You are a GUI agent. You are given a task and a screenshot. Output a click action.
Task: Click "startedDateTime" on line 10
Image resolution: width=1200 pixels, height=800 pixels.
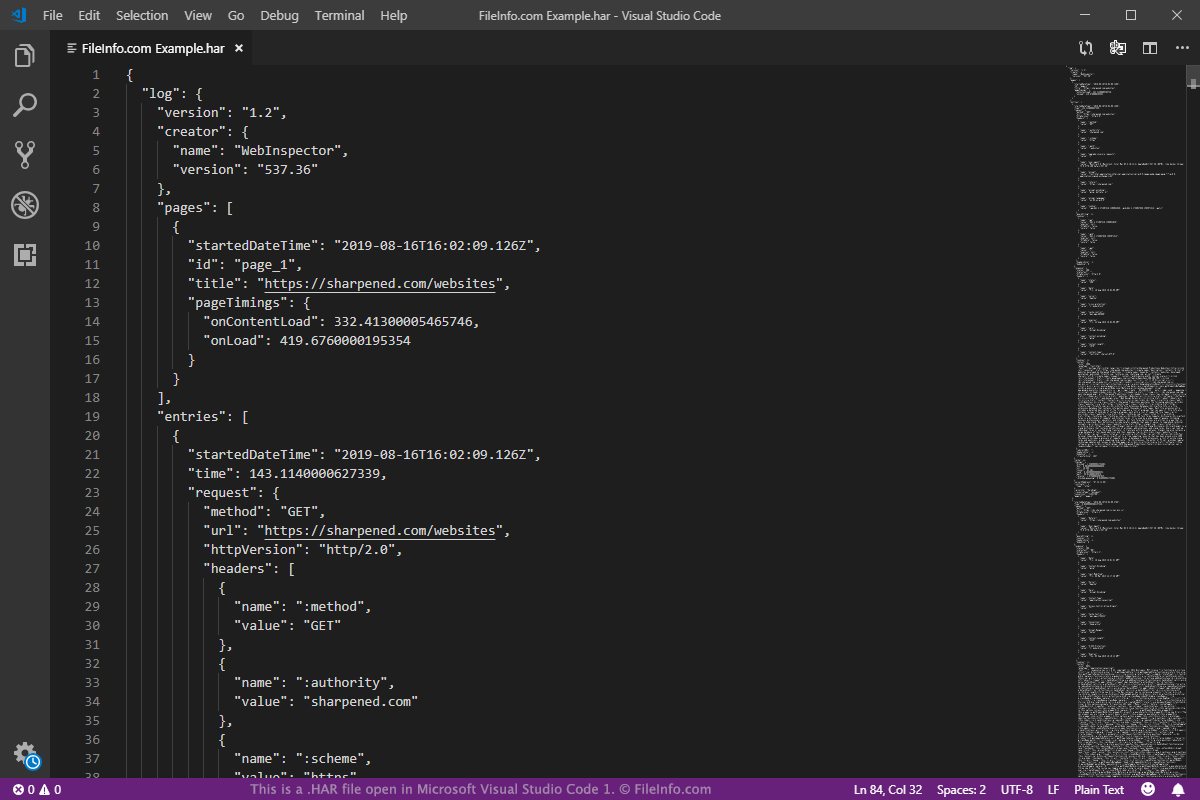(x=253, y=246)
